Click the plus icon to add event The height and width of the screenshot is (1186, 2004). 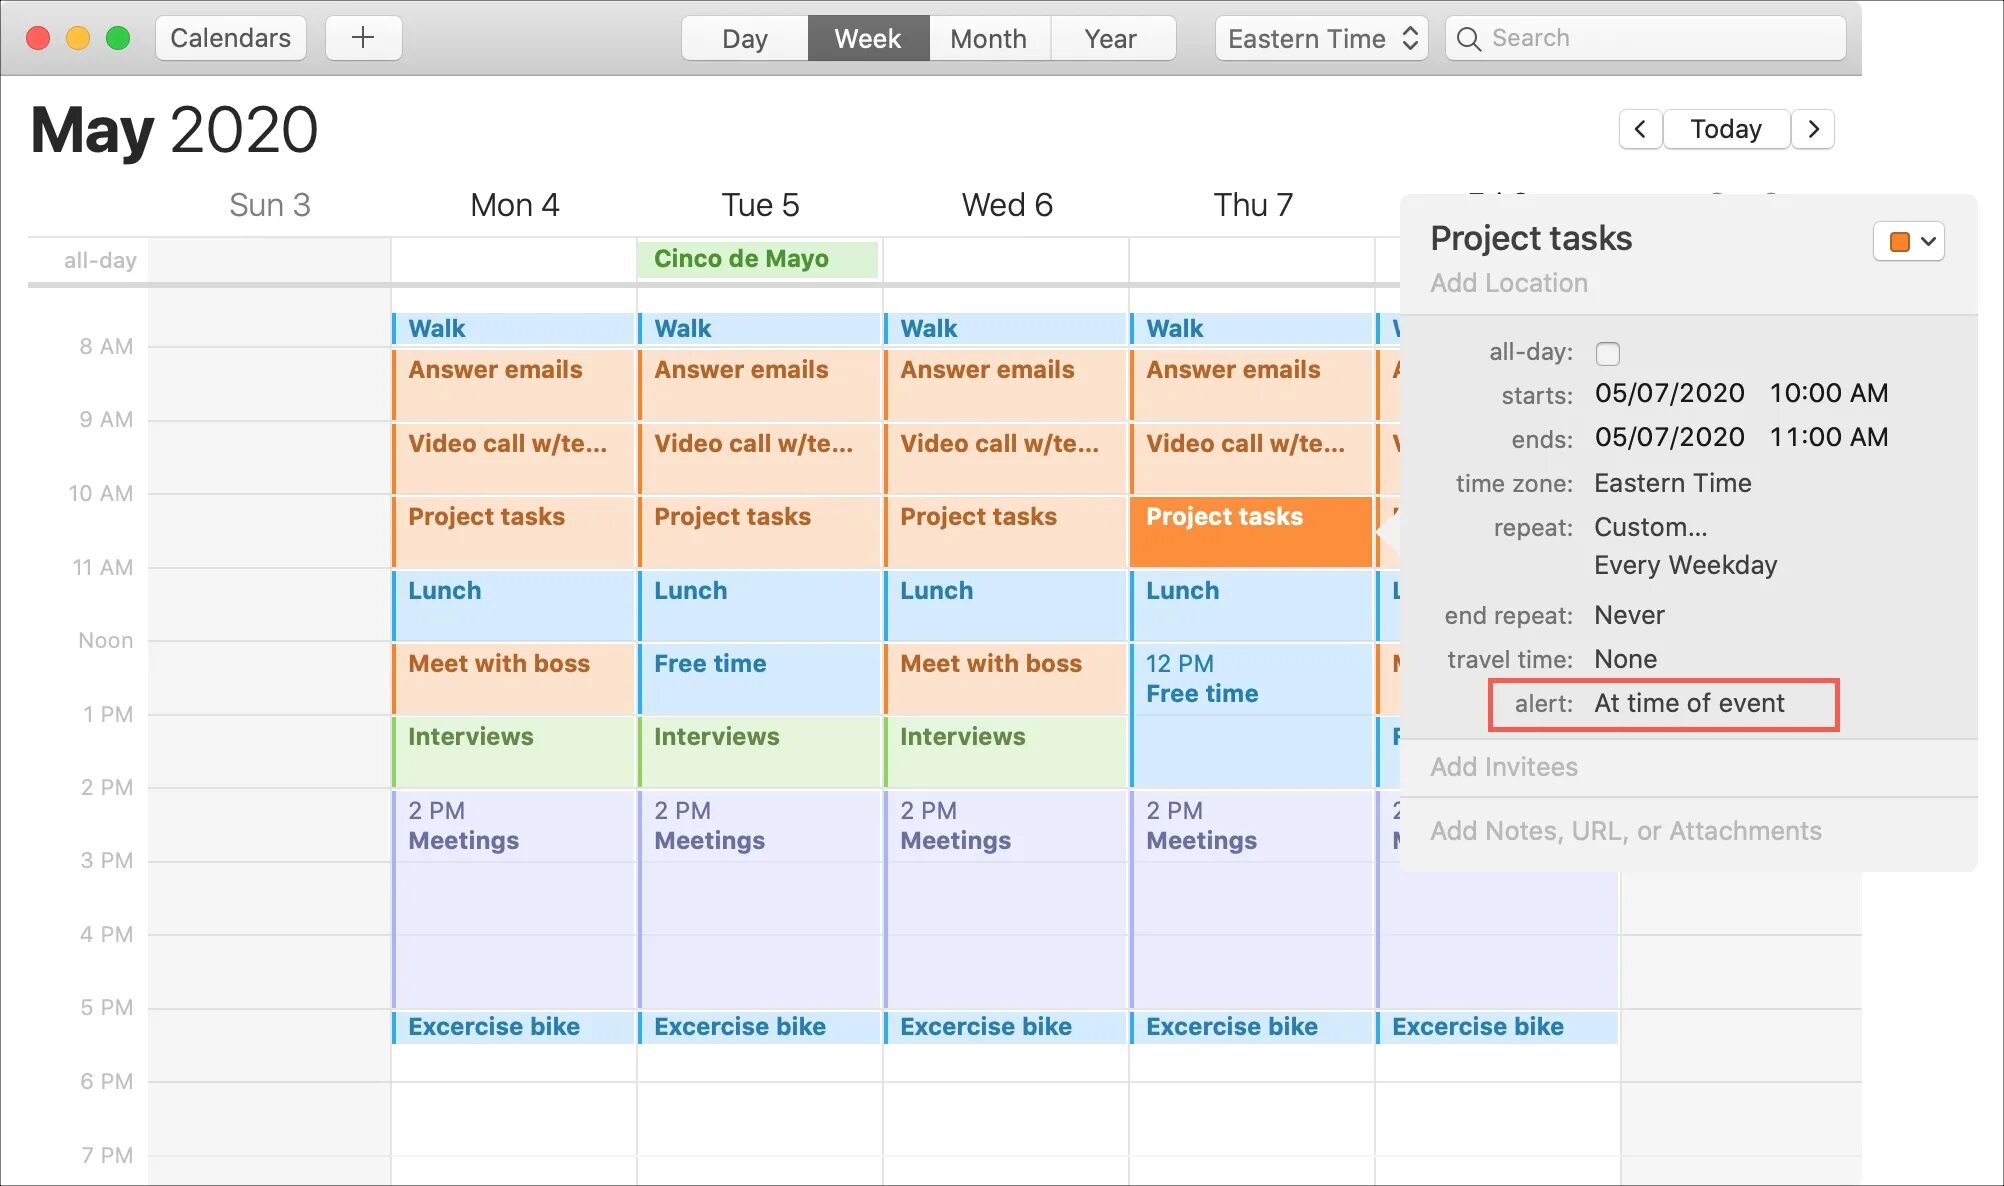point(363,38)
